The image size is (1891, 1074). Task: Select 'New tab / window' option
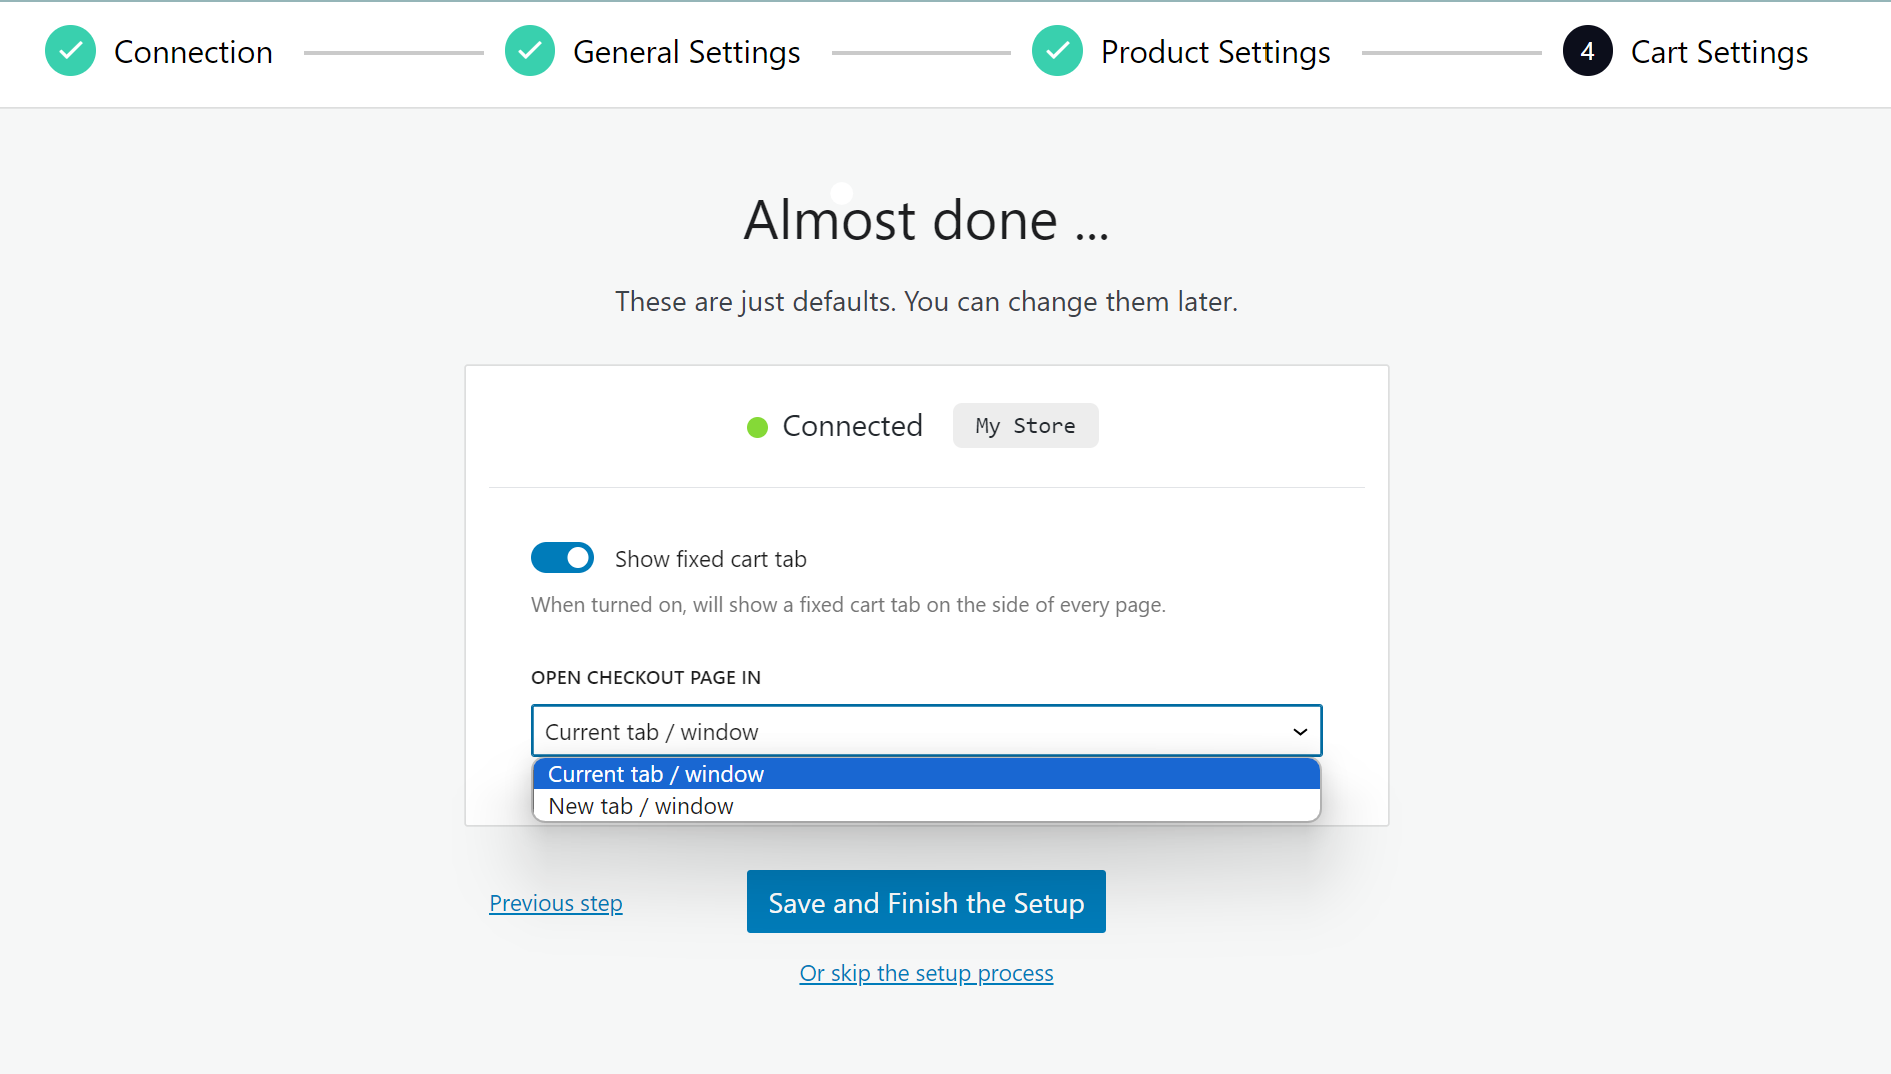[x=641, y=806]
